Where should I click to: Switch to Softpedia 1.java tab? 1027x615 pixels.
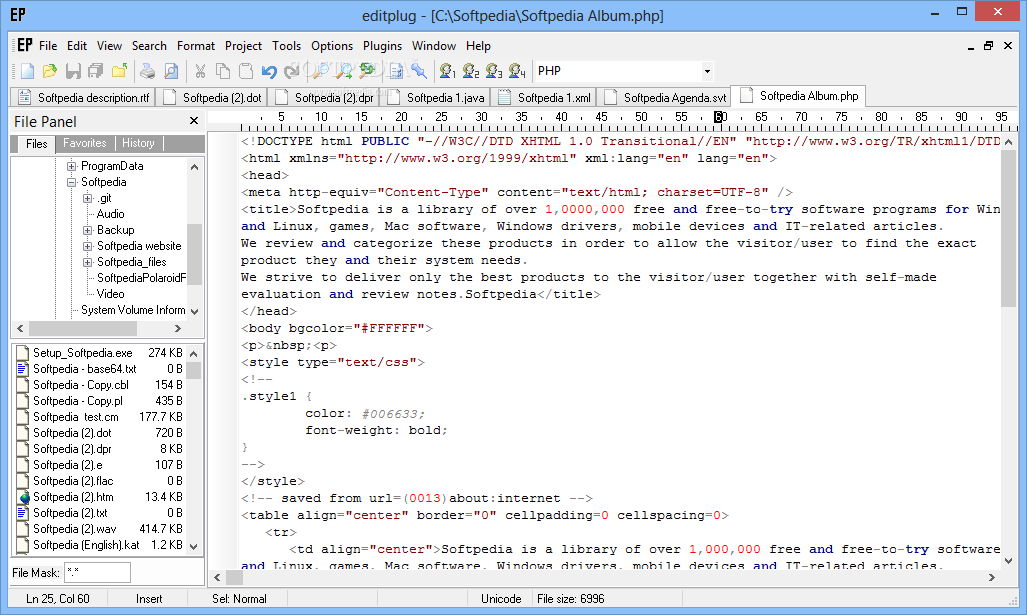click(436, 98)
